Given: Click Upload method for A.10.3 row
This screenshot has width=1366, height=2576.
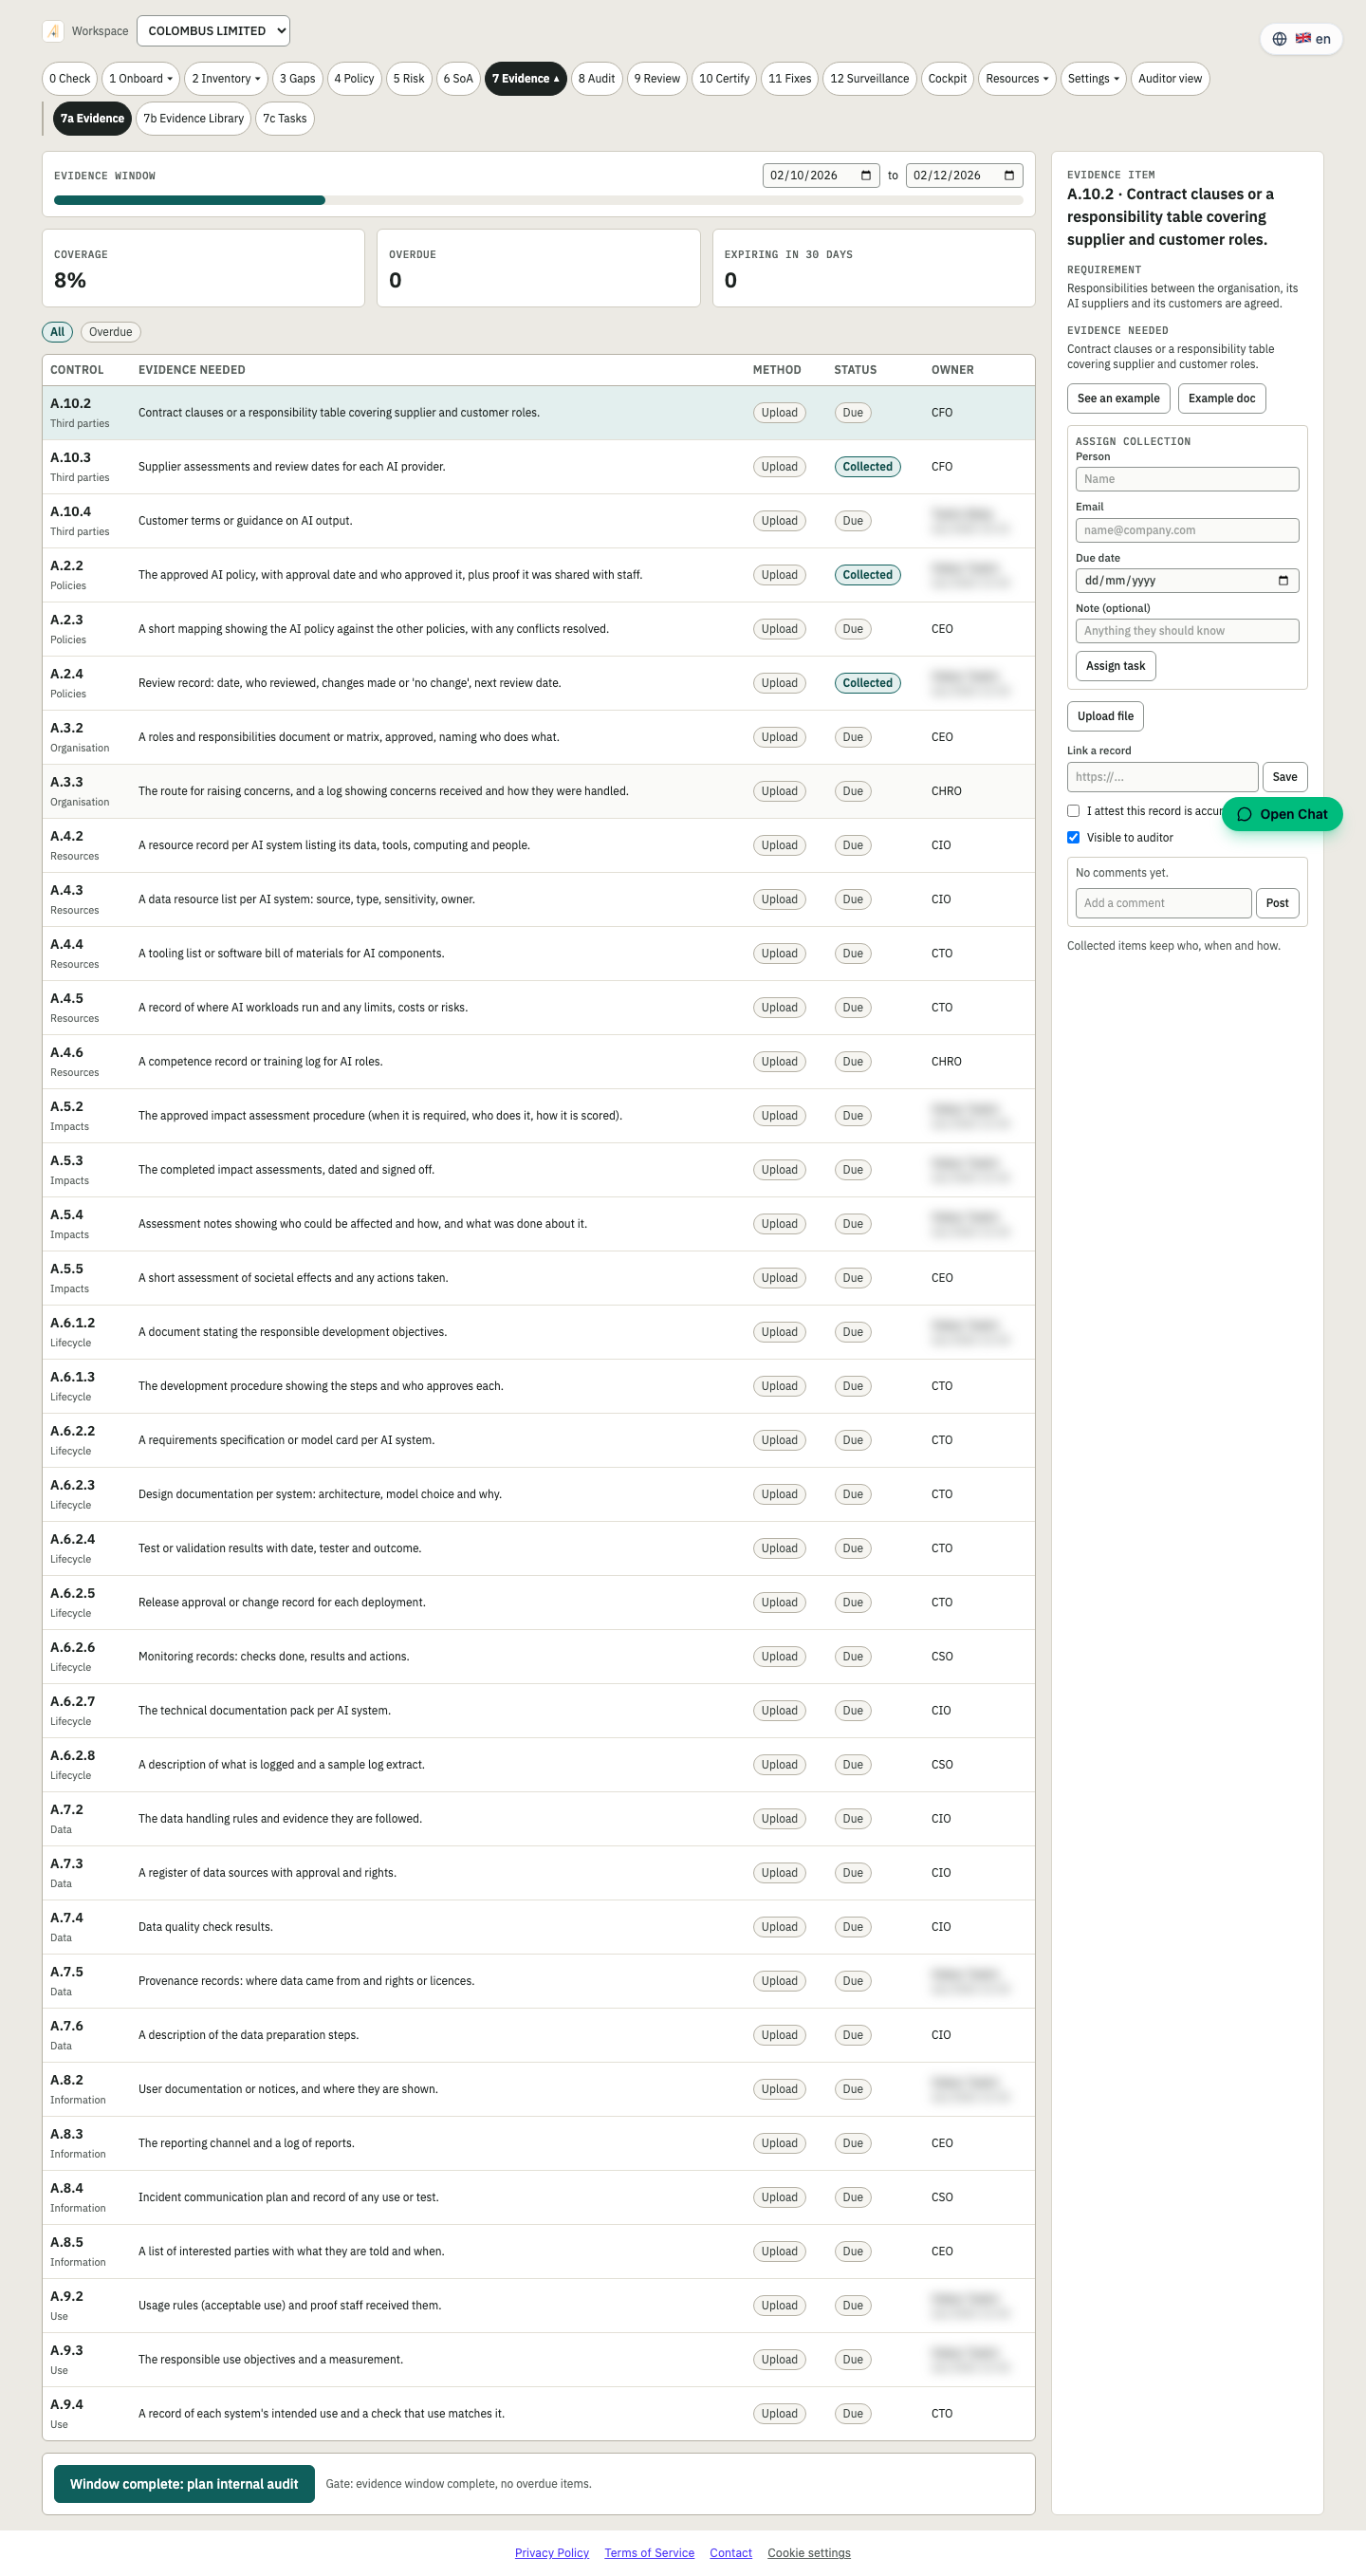Looking at the screenshot, I should click(x=779, y=467).
